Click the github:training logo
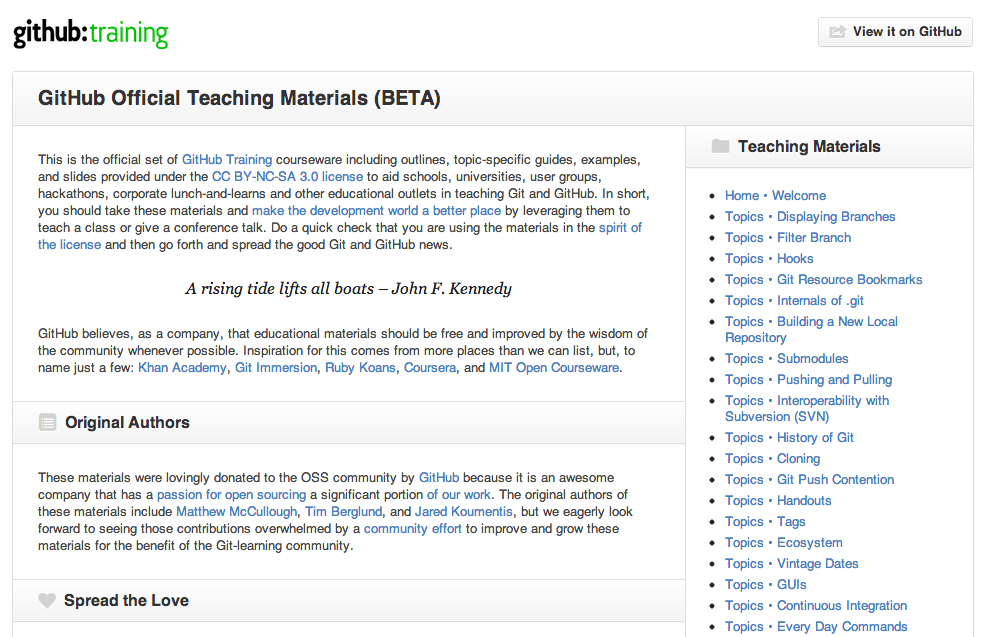 (x=91, y=33)
